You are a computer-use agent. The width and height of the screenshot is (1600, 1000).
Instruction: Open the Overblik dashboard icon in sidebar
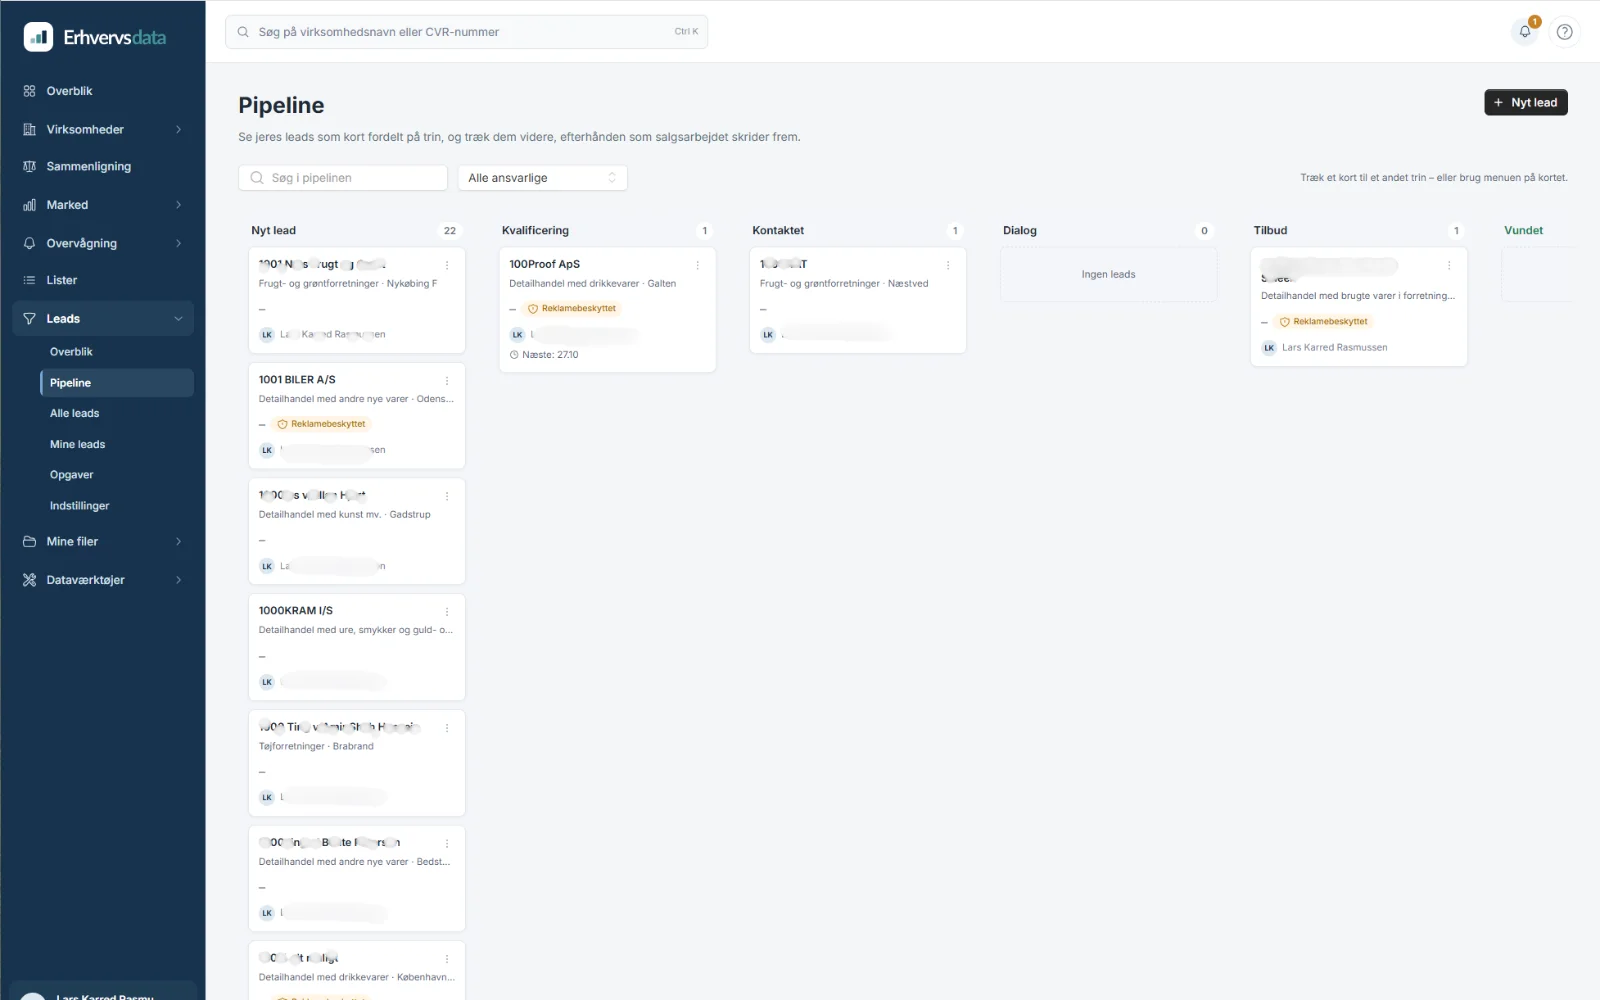coord(29,91)
